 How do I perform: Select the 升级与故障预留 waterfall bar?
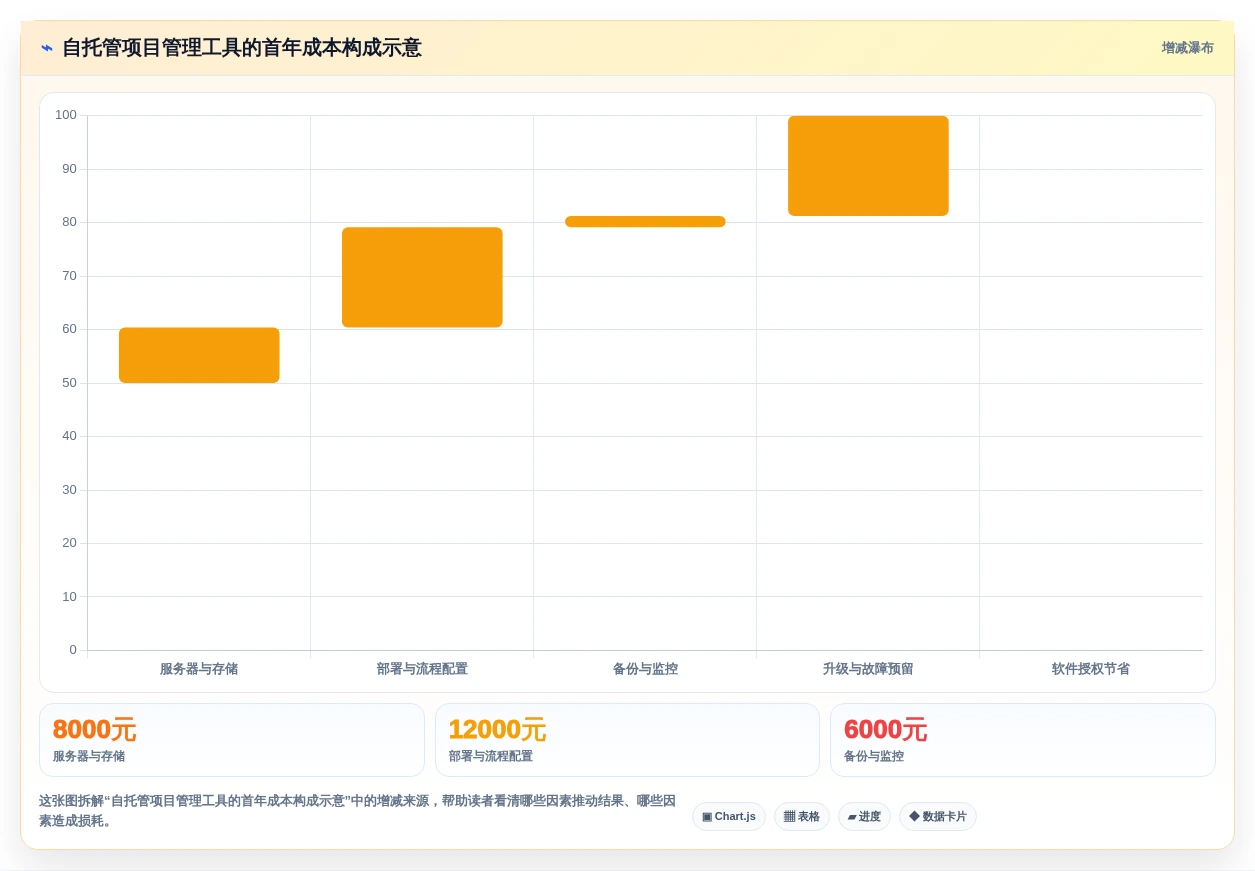pos(868,166)
